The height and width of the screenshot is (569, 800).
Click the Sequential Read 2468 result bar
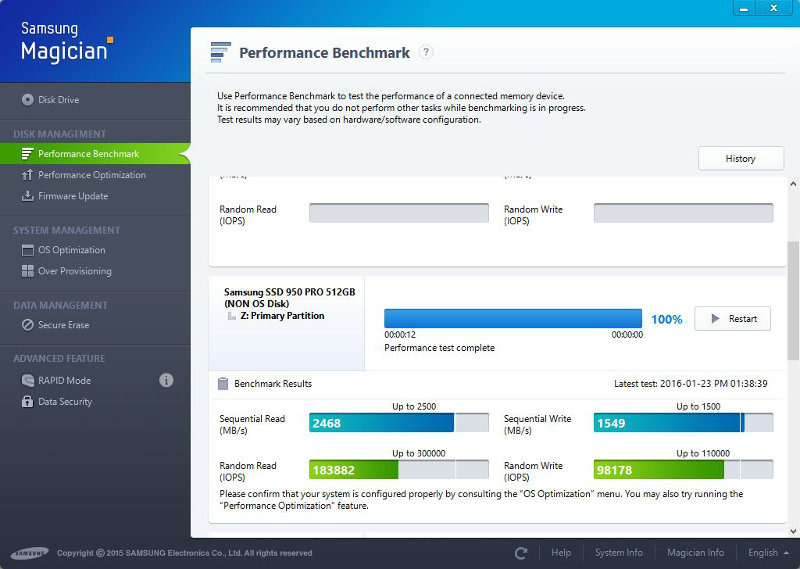click(x=398, y=423)
